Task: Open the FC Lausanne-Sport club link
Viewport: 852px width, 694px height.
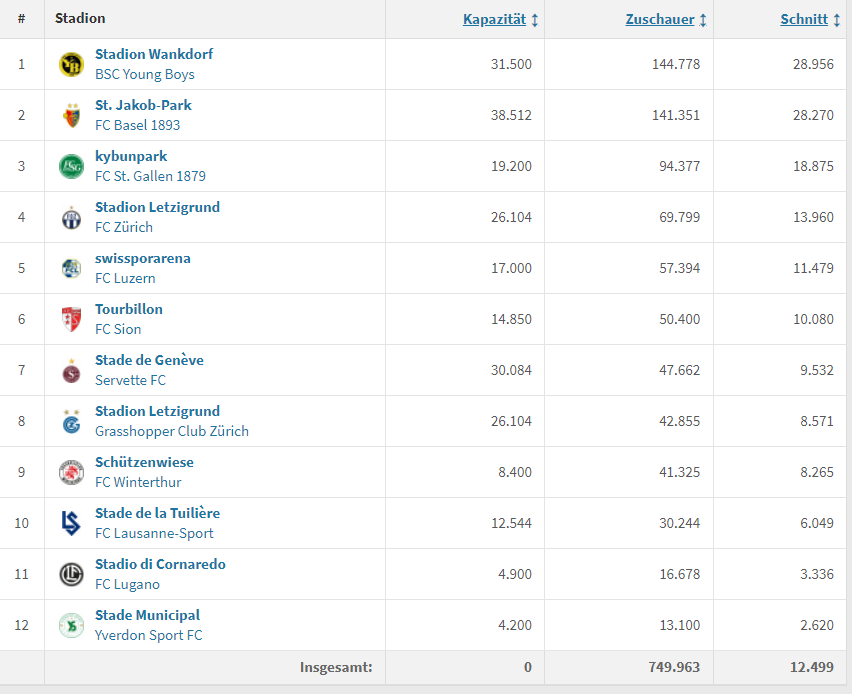Action: [x=154, y=534]
